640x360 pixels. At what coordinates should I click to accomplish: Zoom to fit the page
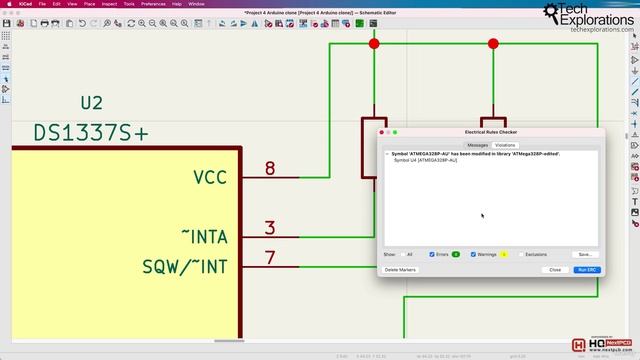coord(163,24)
